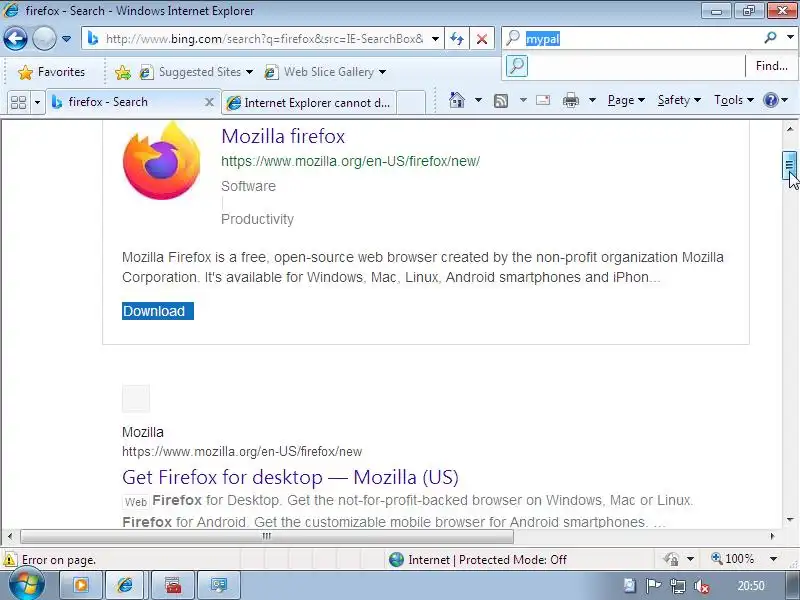Click the Mozilla site name text

pyautogui.click(x=143, y=432)
